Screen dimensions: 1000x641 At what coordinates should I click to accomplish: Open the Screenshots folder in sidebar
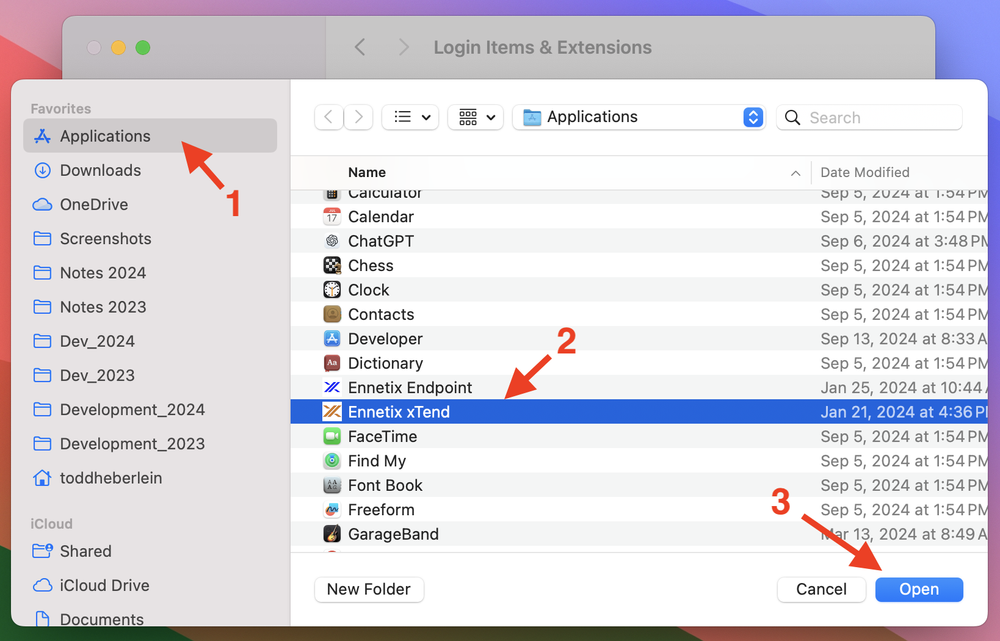pos(150,239)
